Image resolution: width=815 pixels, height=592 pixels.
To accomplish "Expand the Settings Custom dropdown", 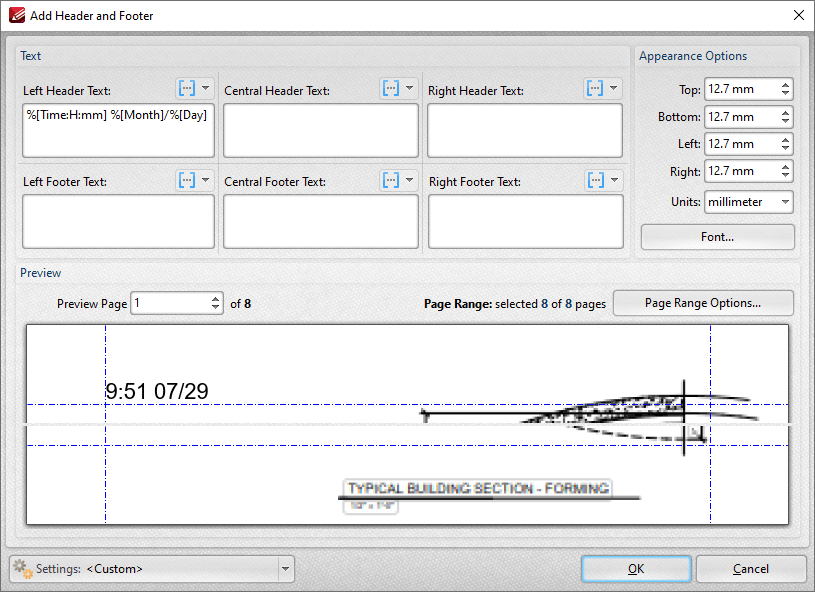I will pyautogui.click(x=286, y=568).
